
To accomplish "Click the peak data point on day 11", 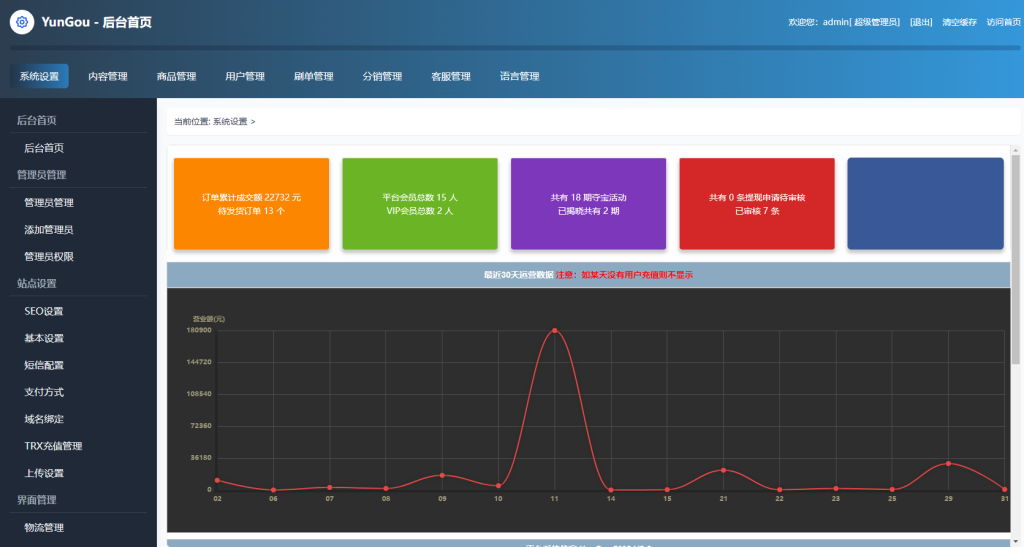I will 554,330.
